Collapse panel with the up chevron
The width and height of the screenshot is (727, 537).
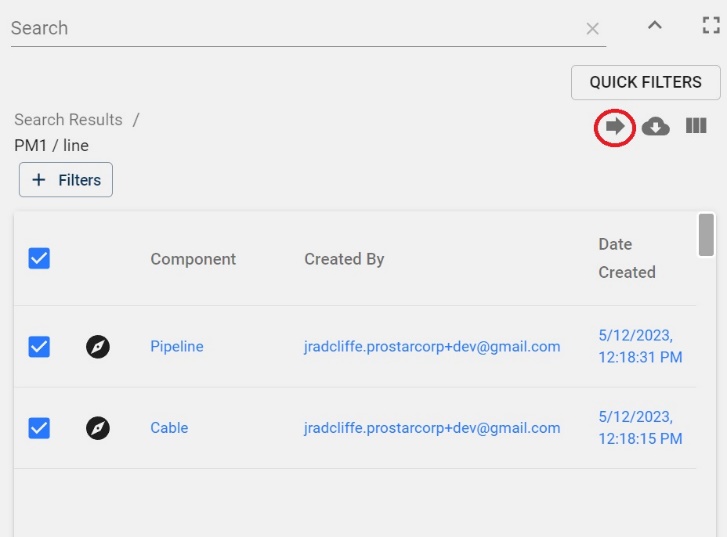click(655, 26)
